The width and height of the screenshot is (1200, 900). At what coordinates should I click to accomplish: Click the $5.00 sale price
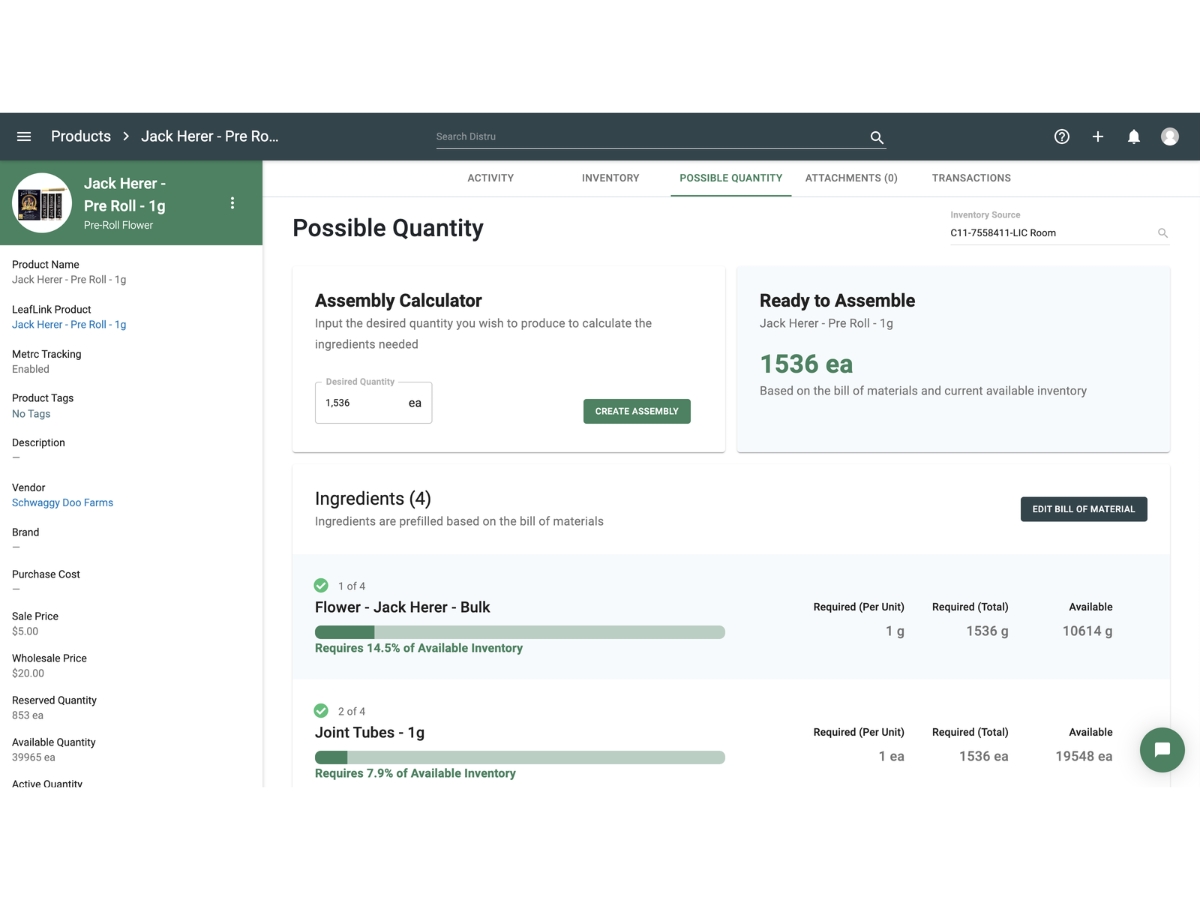[x=25, y=632]
